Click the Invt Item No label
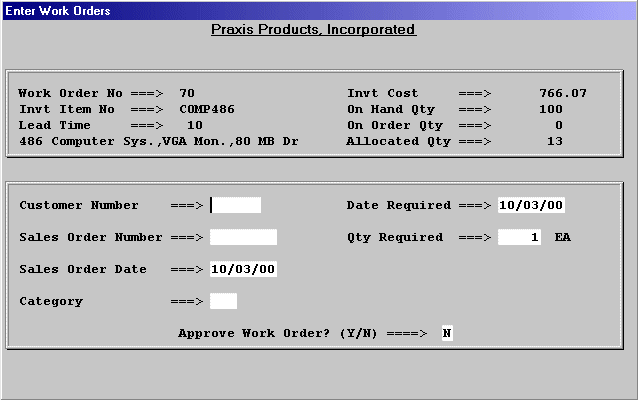638x400 pixels. (67, 109)
